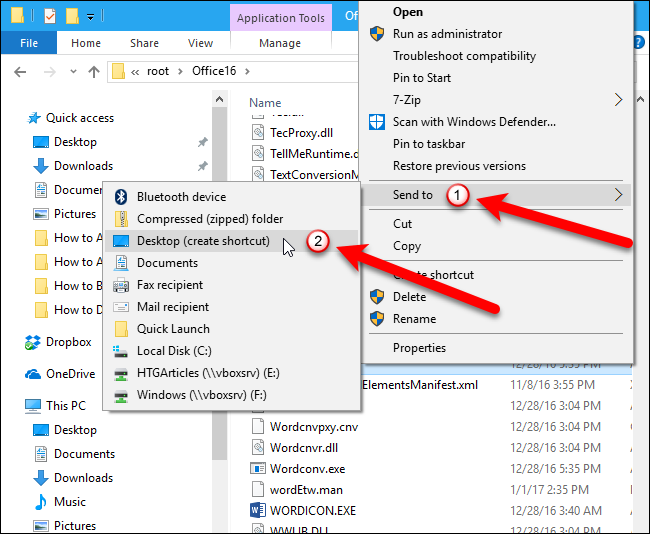Open the Quick Access Toolbar dropdown arrow
Screen dimensions: 650x534
pos(90,17)
